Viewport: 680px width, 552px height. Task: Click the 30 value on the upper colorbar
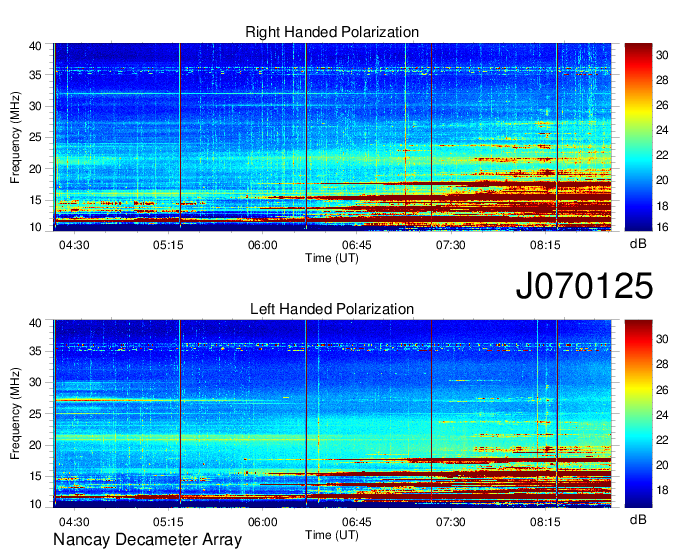[x=662, y=55]
